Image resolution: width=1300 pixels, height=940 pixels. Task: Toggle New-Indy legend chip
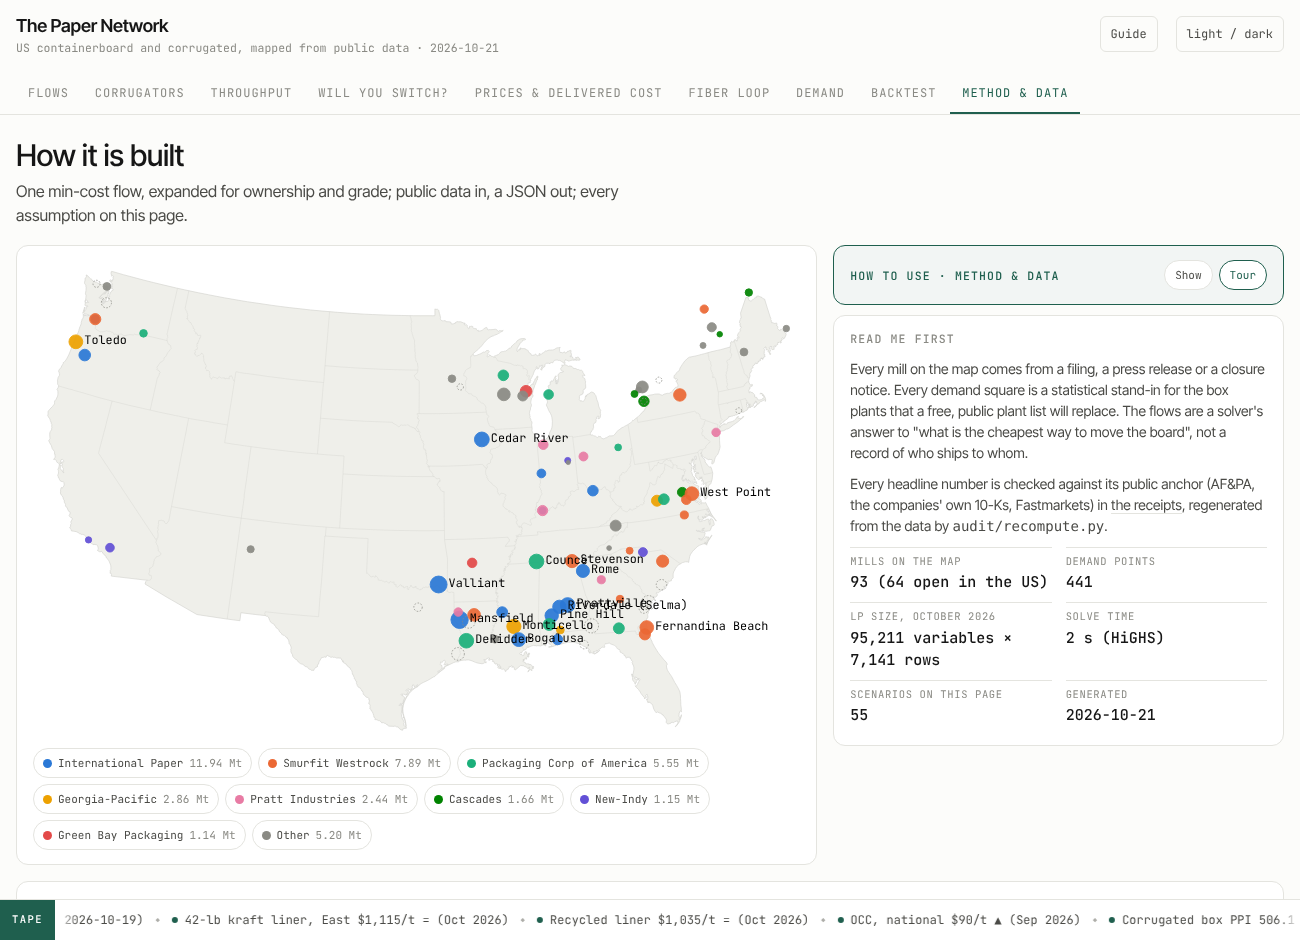pyautogui.click(x=640, y=799)
